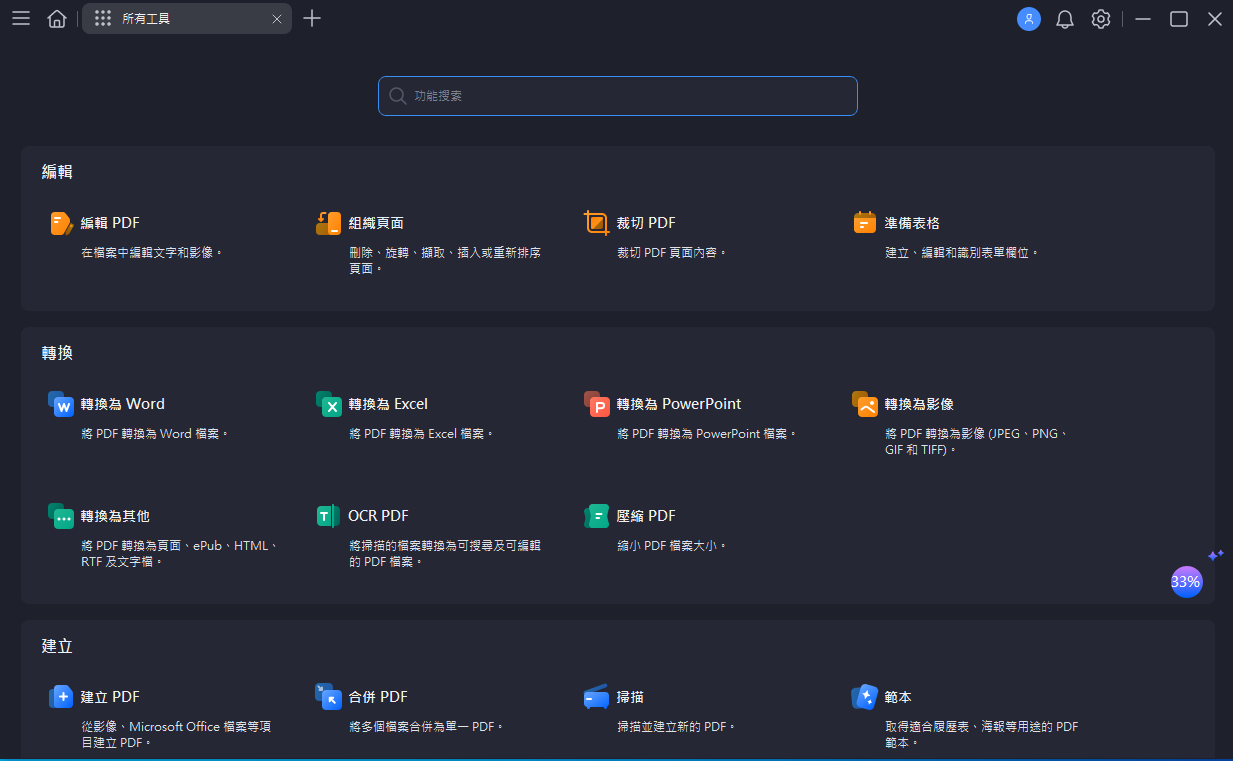Click description 裁切 PDF 頁面內容。
1233x761 pixels.
[672, 253]
